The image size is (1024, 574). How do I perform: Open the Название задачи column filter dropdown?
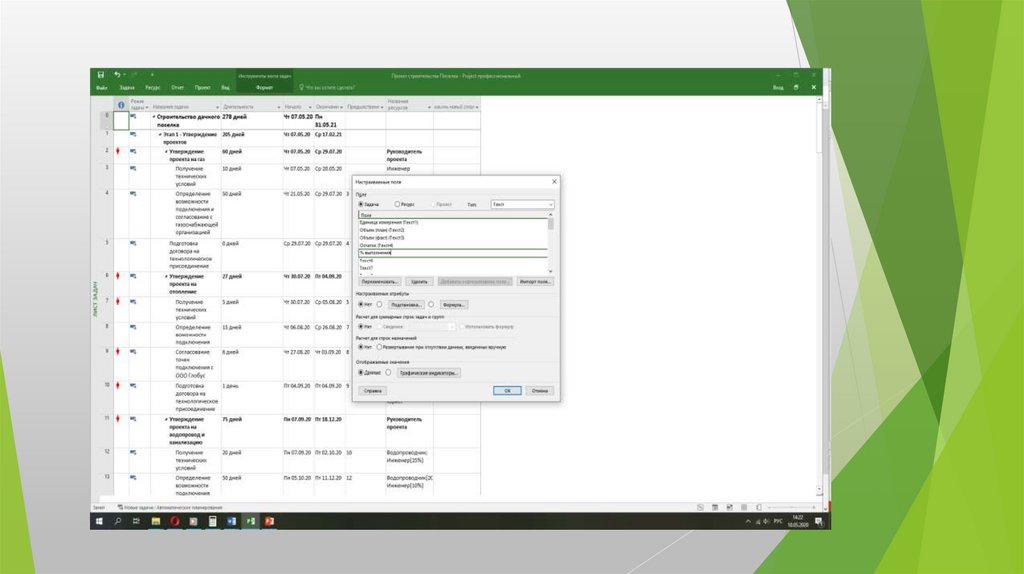(x=218, y=107)
